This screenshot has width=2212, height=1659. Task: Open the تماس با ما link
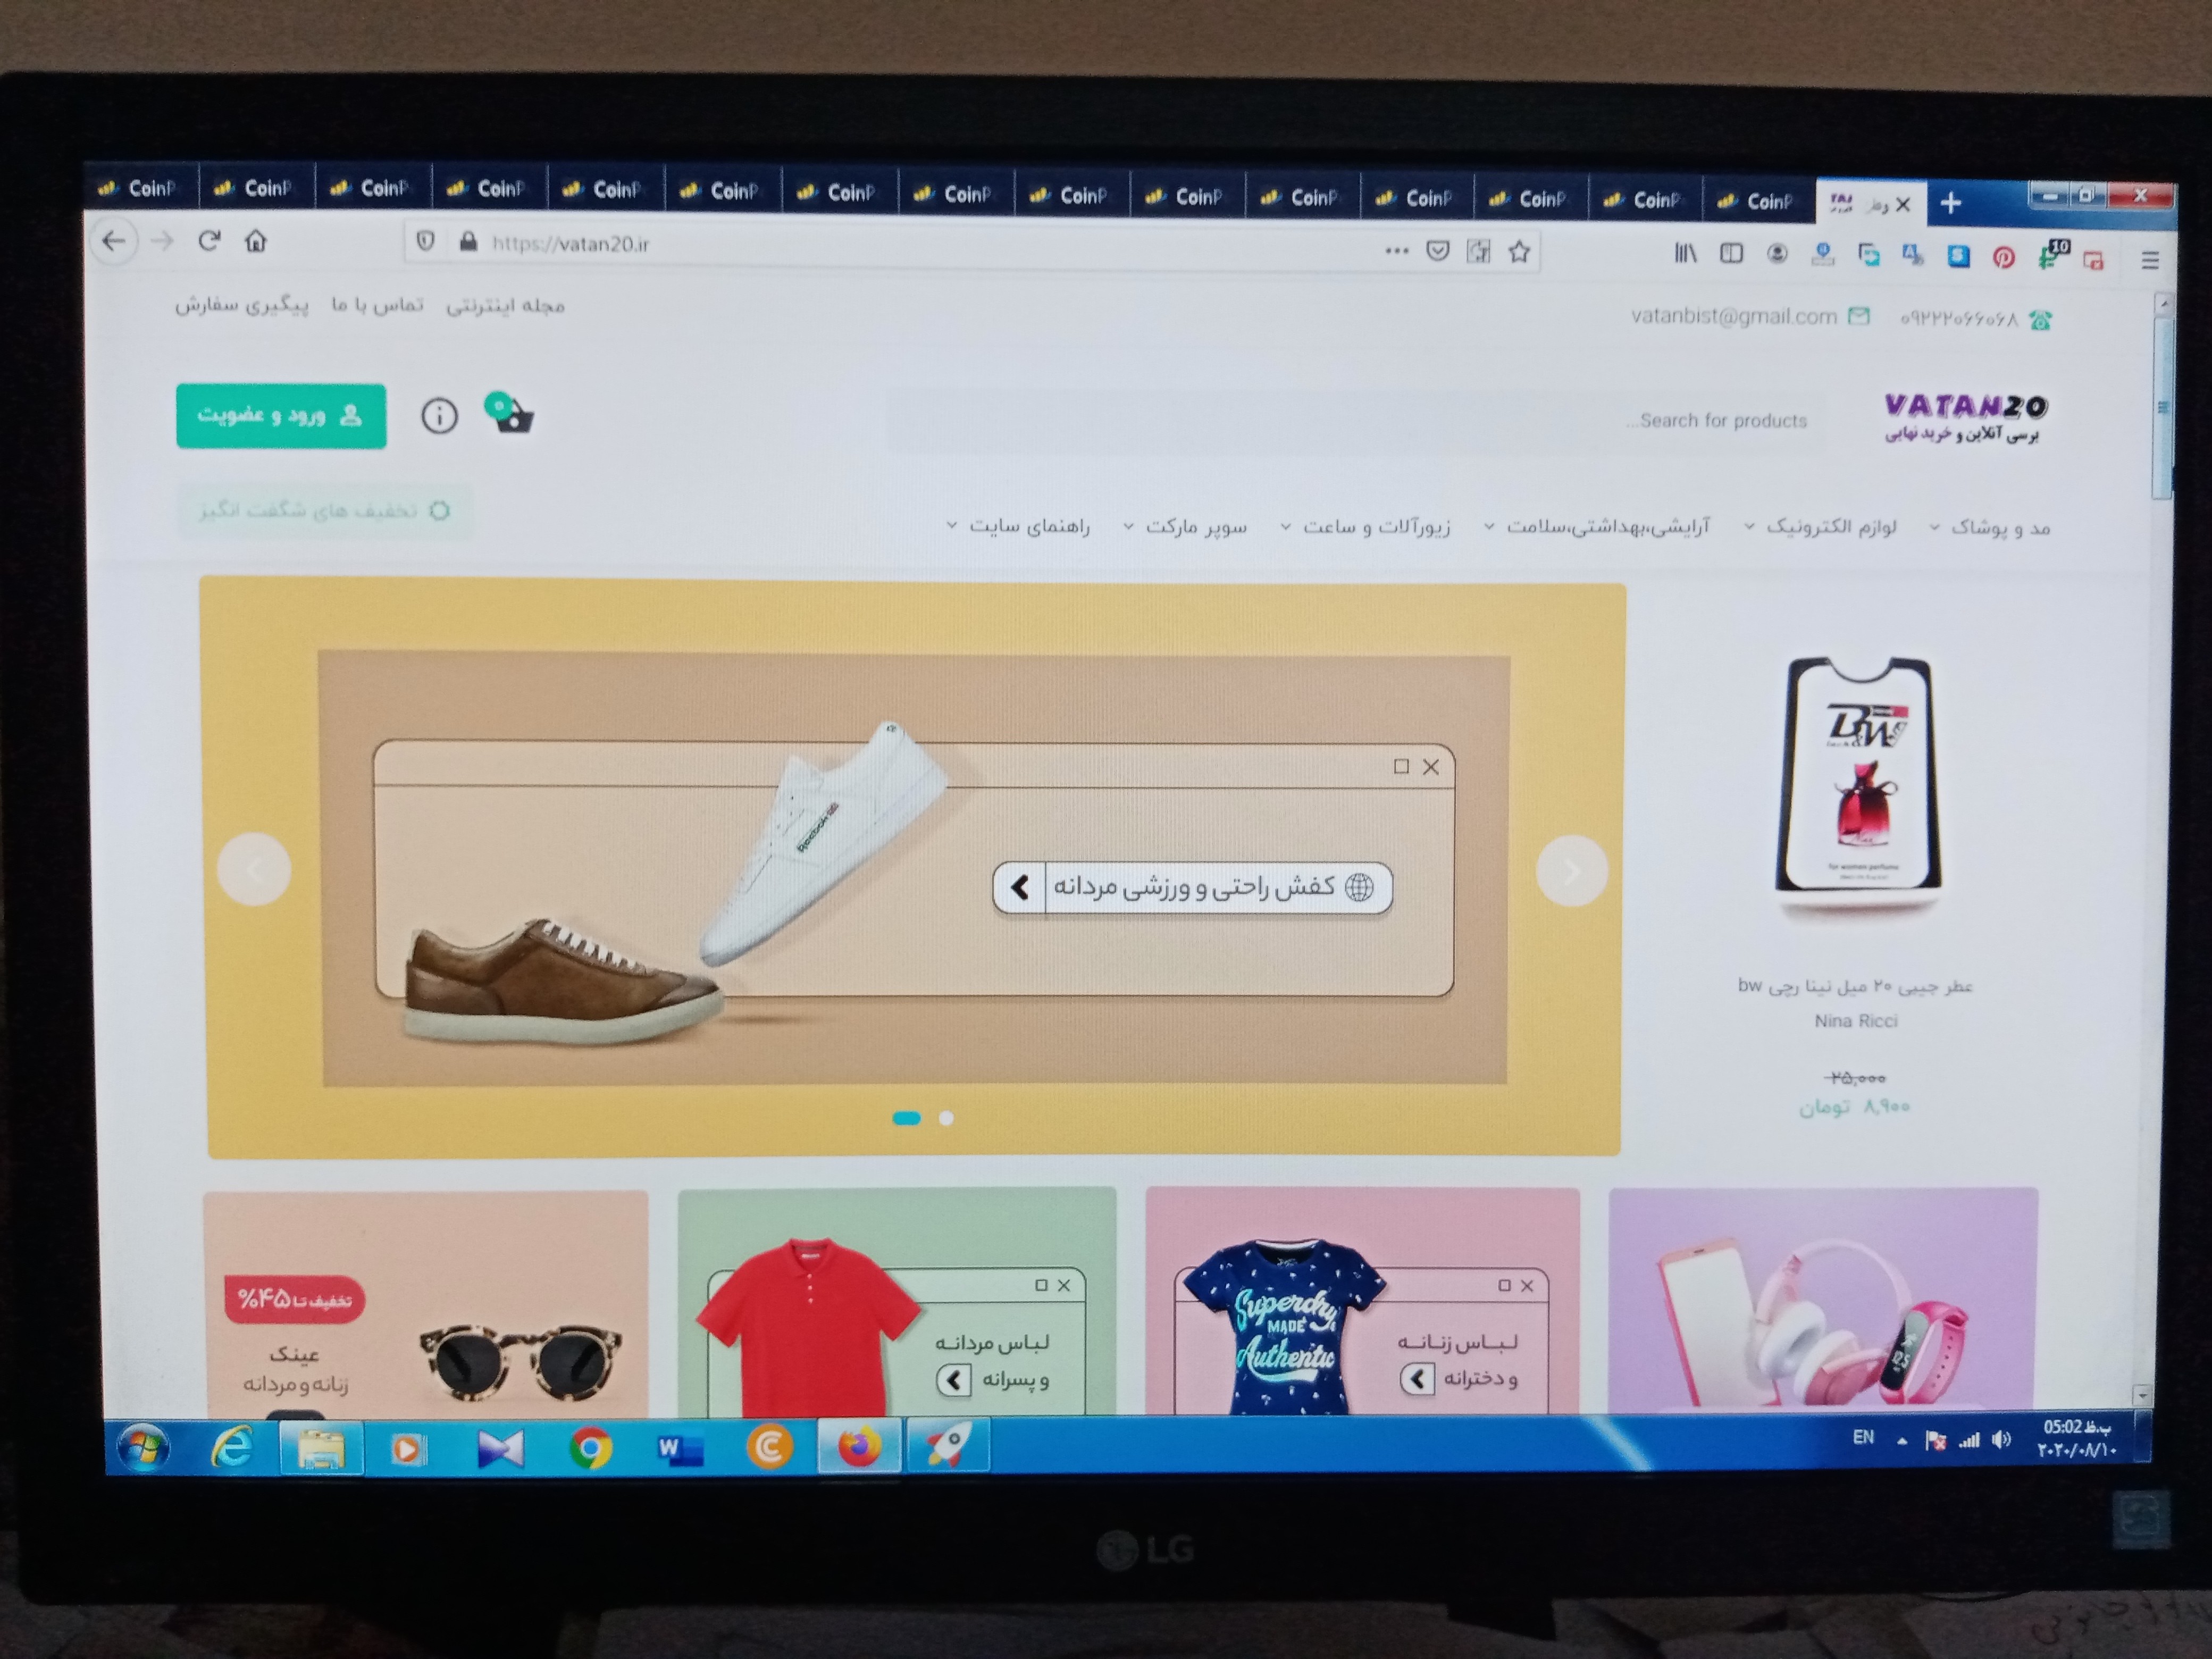(377, 304)
